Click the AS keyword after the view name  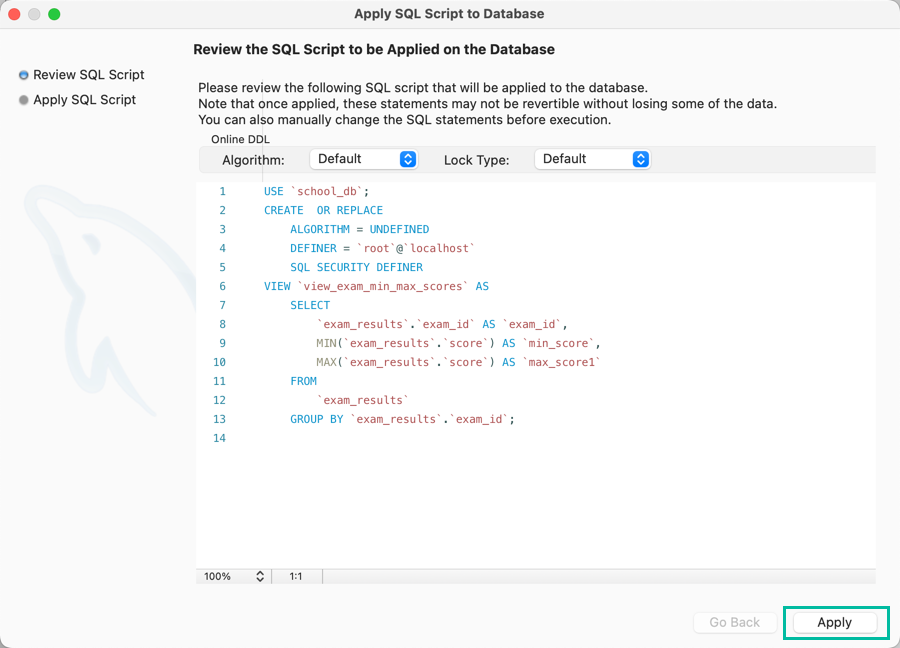pyautogui.click(x=482, y=286)
